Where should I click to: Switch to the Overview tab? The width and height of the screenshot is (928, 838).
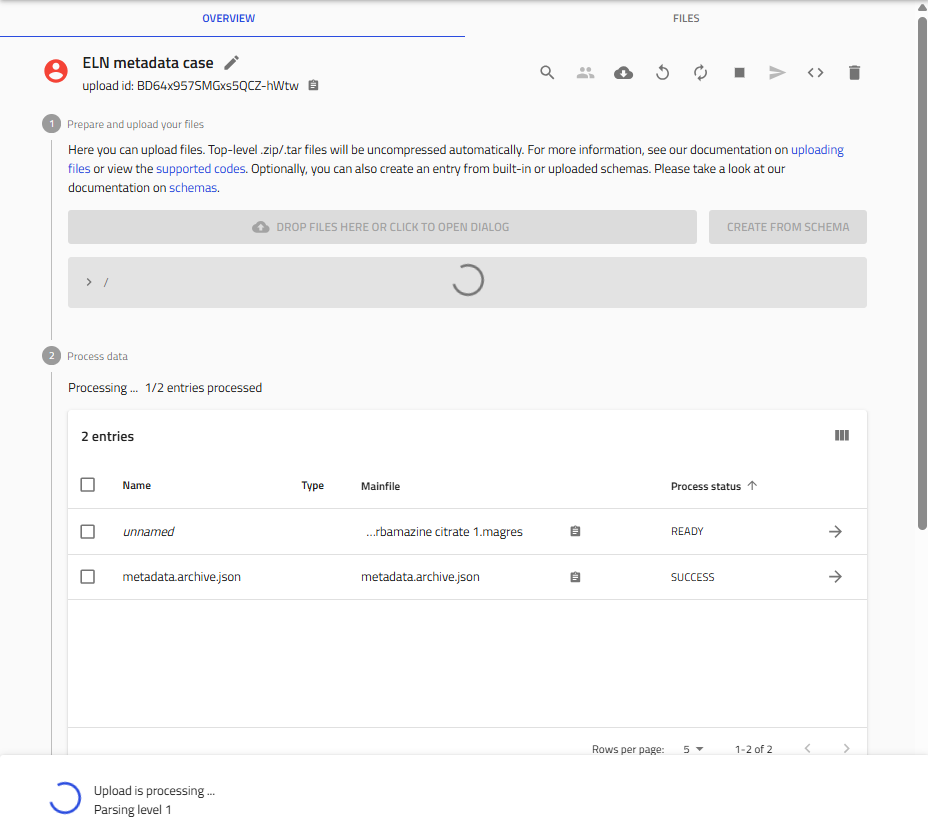pos(228,18)
